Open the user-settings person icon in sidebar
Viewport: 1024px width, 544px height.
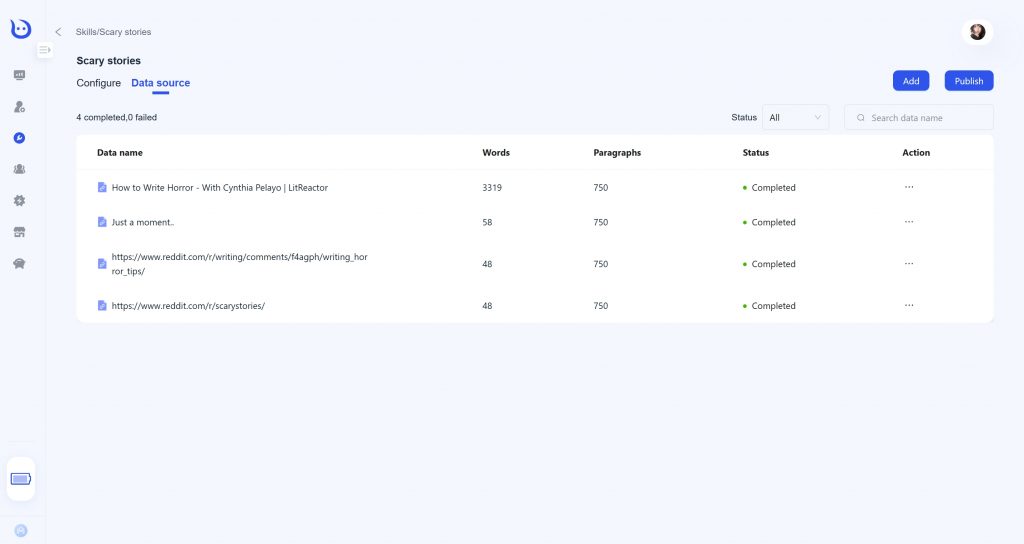tap(20, 106)
